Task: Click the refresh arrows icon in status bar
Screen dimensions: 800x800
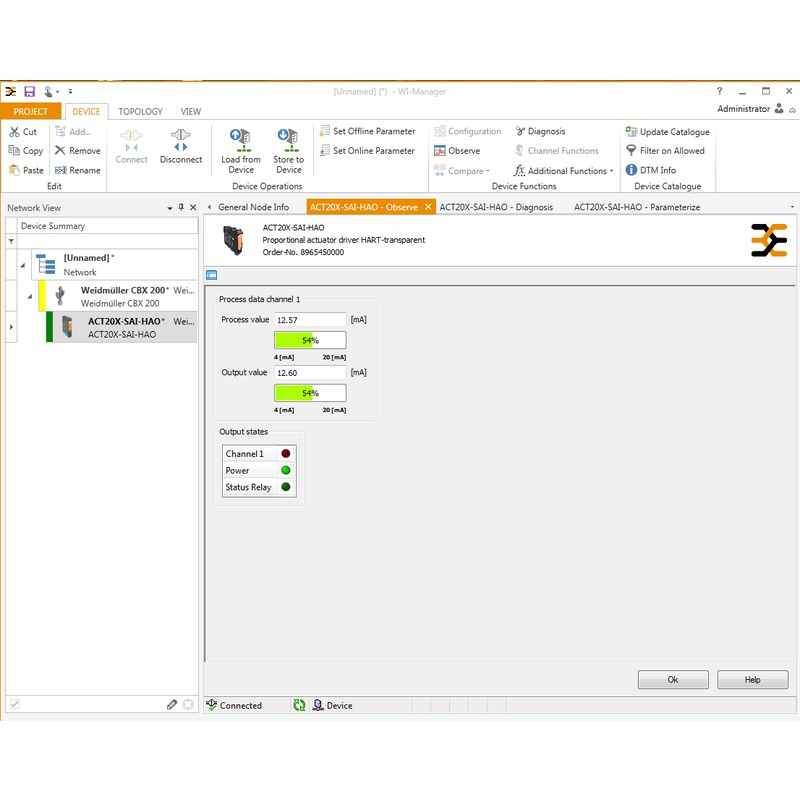Action: point(299,705)
